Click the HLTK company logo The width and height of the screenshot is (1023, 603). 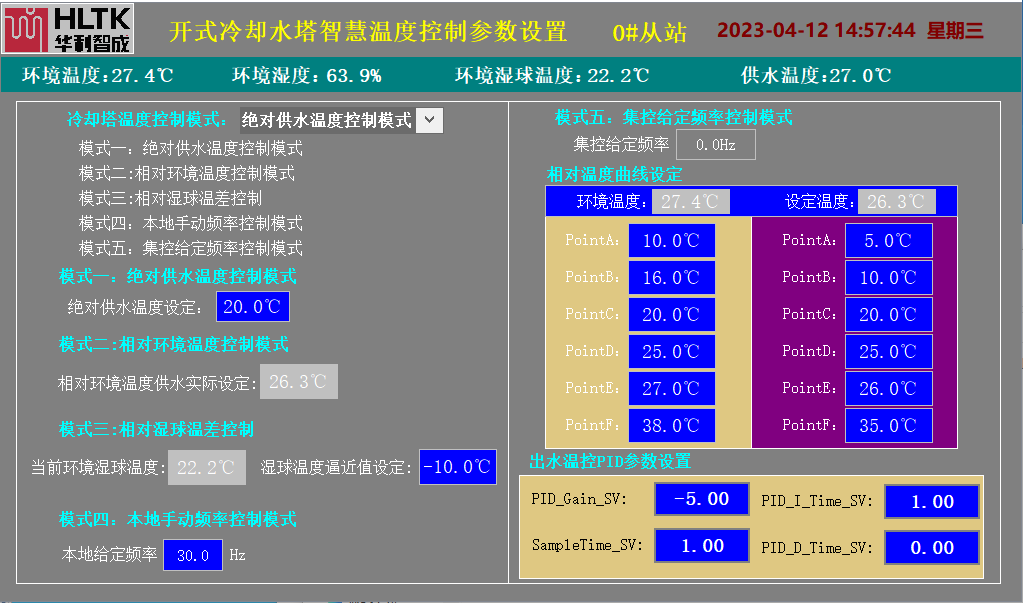tap(68, 29)
